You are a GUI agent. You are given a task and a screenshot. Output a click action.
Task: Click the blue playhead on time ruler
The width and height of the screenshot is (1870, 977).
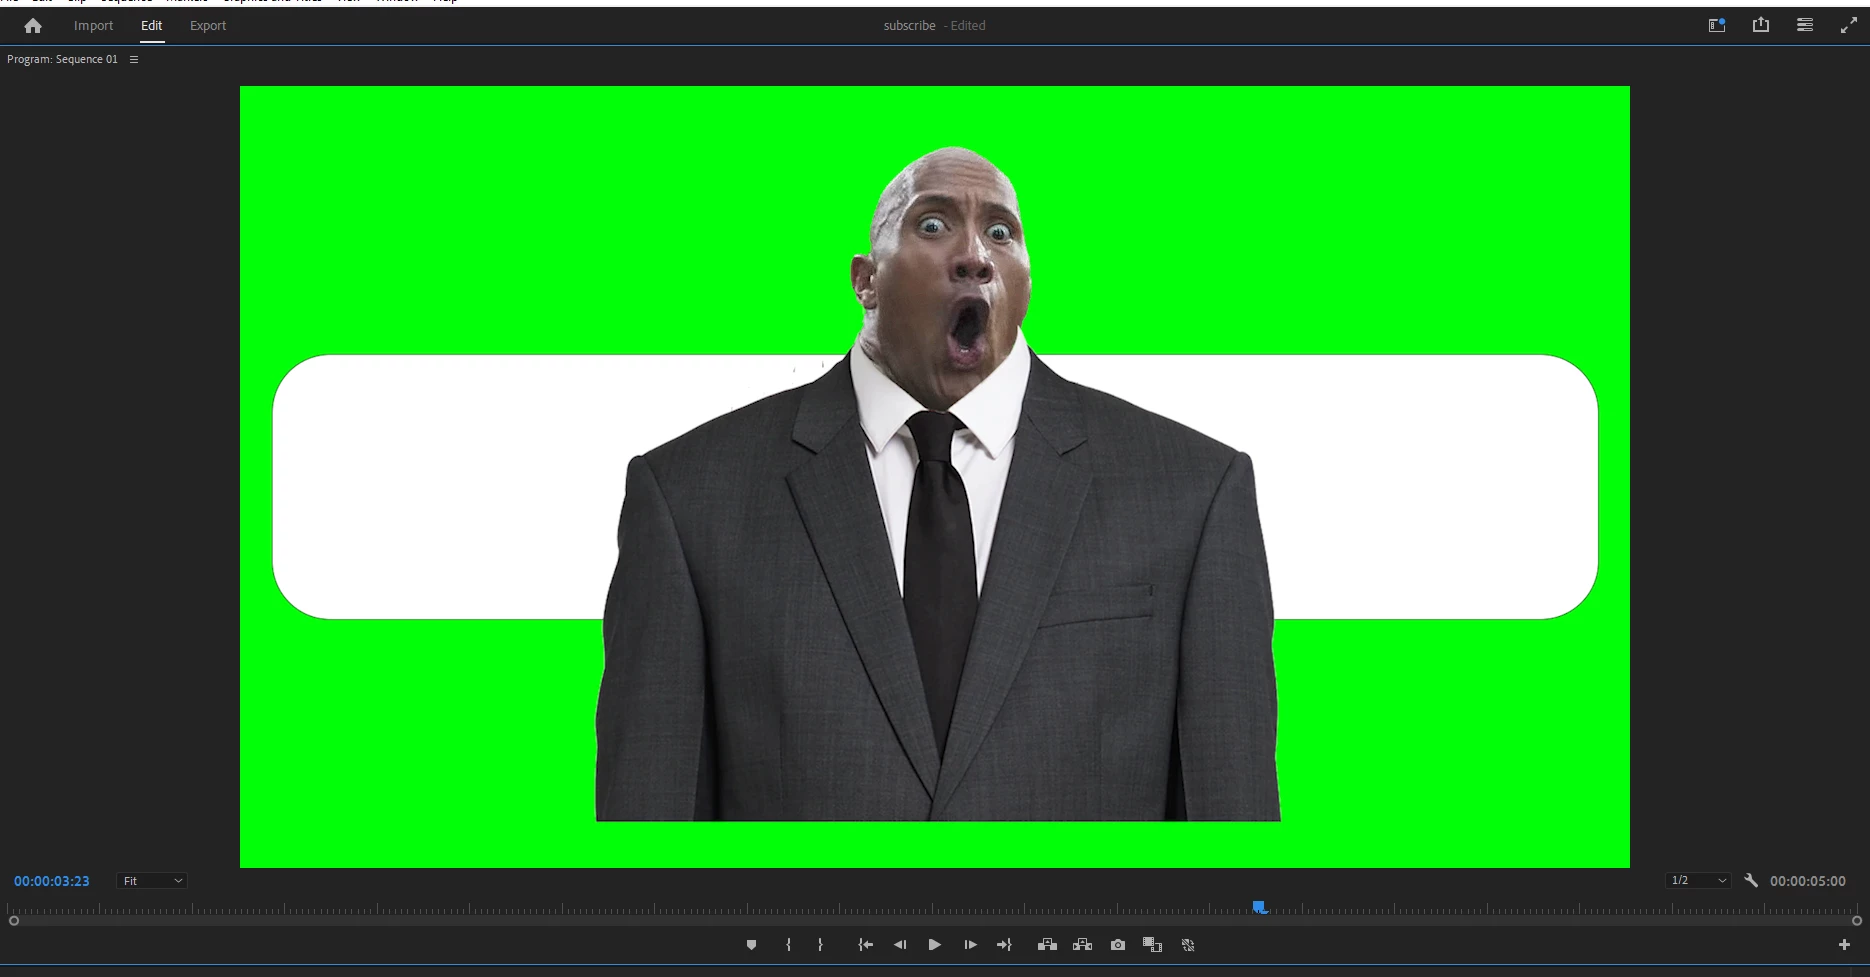coord(1260,907)
